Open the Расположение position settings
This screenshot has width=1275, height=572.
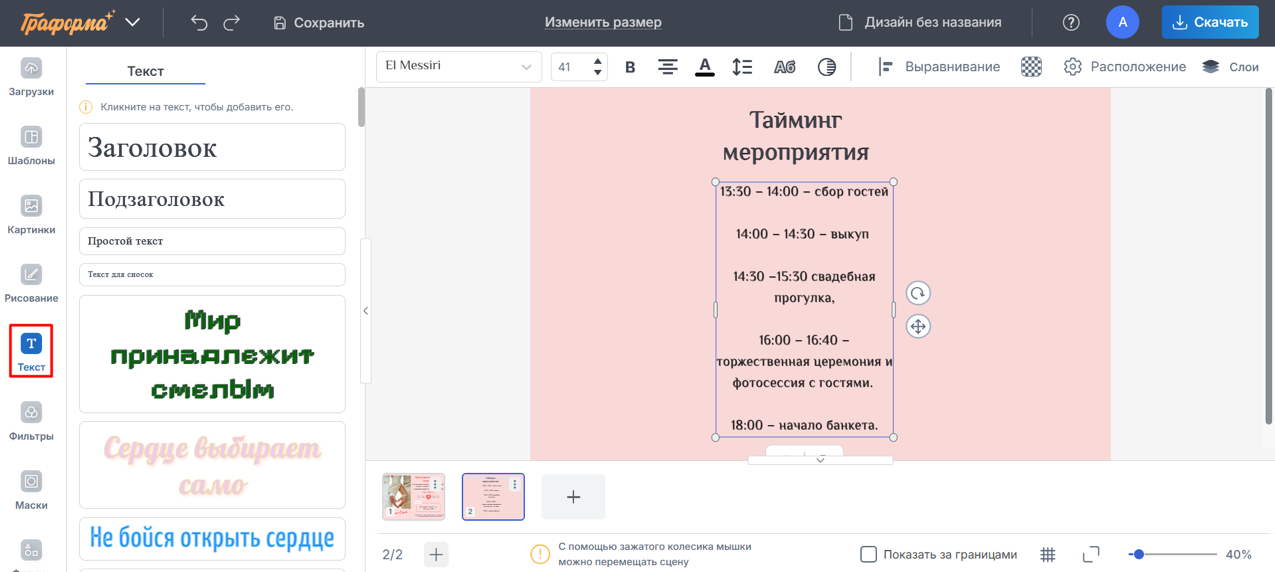[x=1125, y=67]
